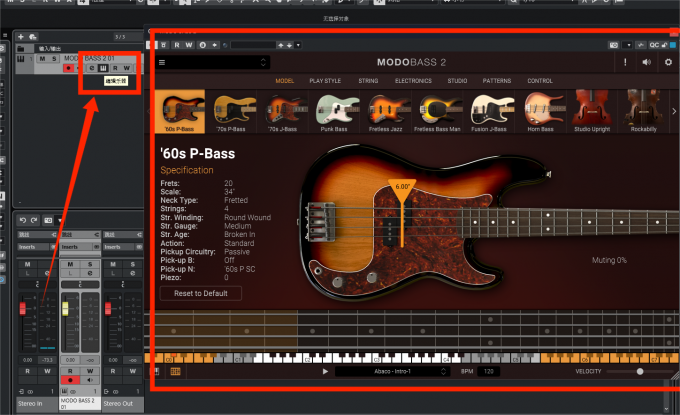Toggle record enable on MODO BASS track
The height and width of the screenshot is (415, 680).
[x=69, y=68]
